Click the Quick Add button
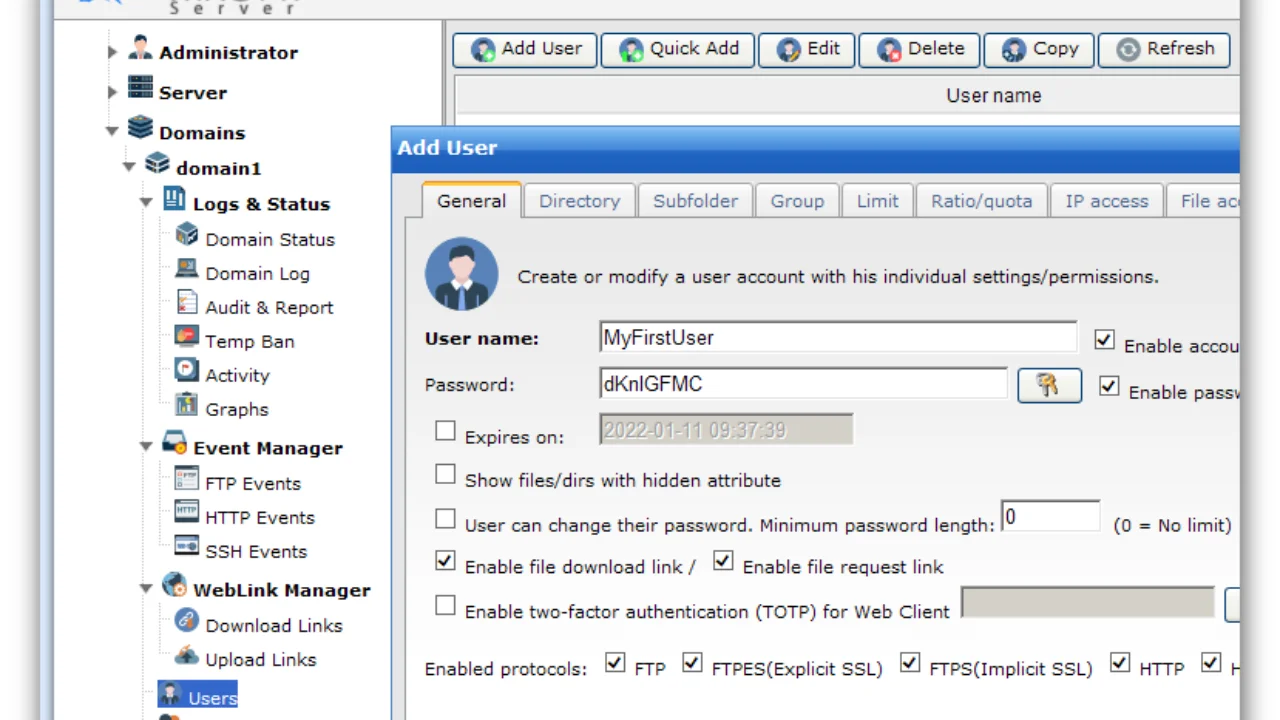1280x720 pixels. point(677,49)
